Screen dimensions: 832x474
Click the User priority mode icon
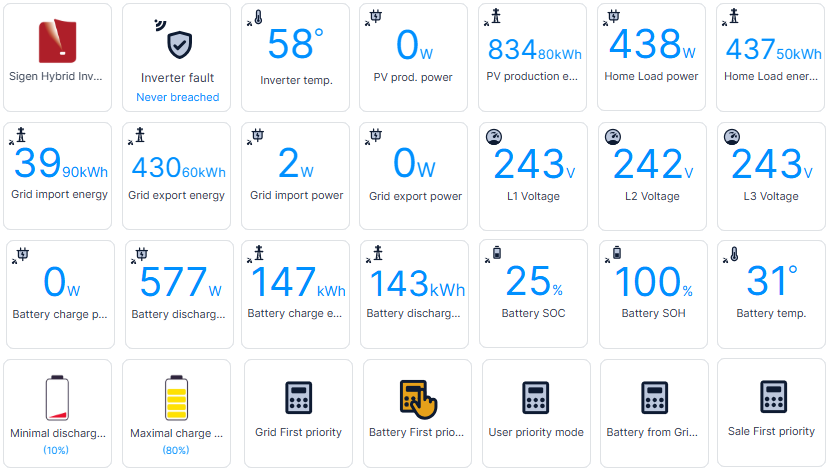(535, 398)
